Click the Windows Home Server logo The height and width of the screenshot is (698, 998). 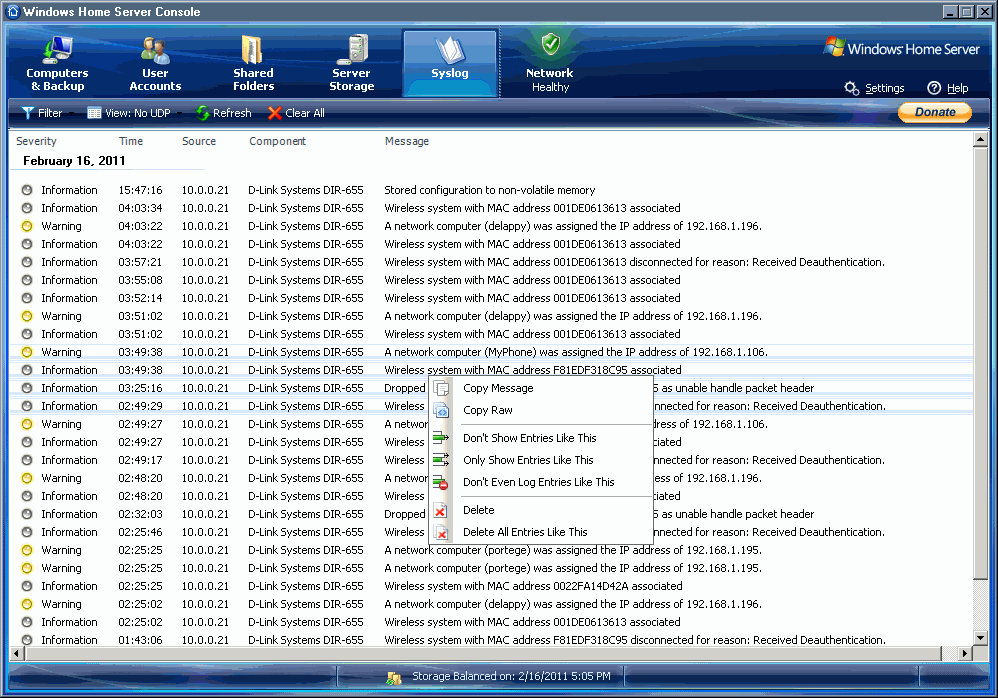tap(901, 48)
